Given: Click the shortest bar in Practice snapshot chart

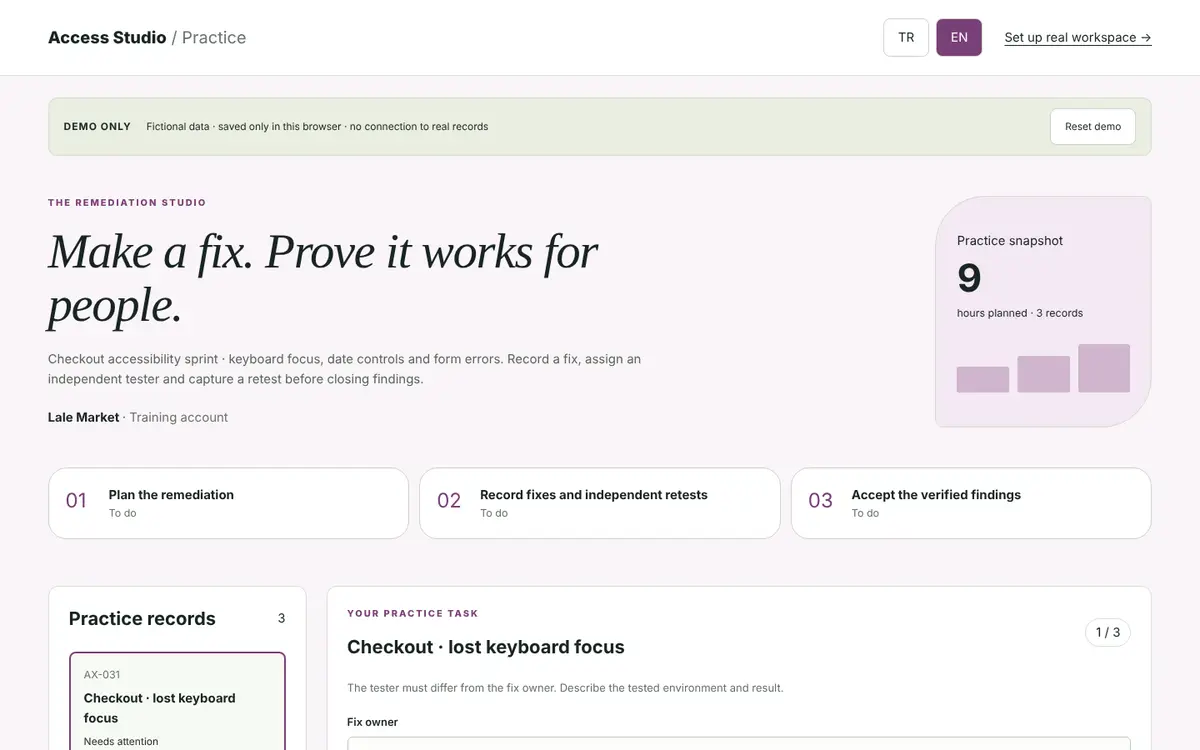Looking at the screenshot, I should (x=983, y=379).
